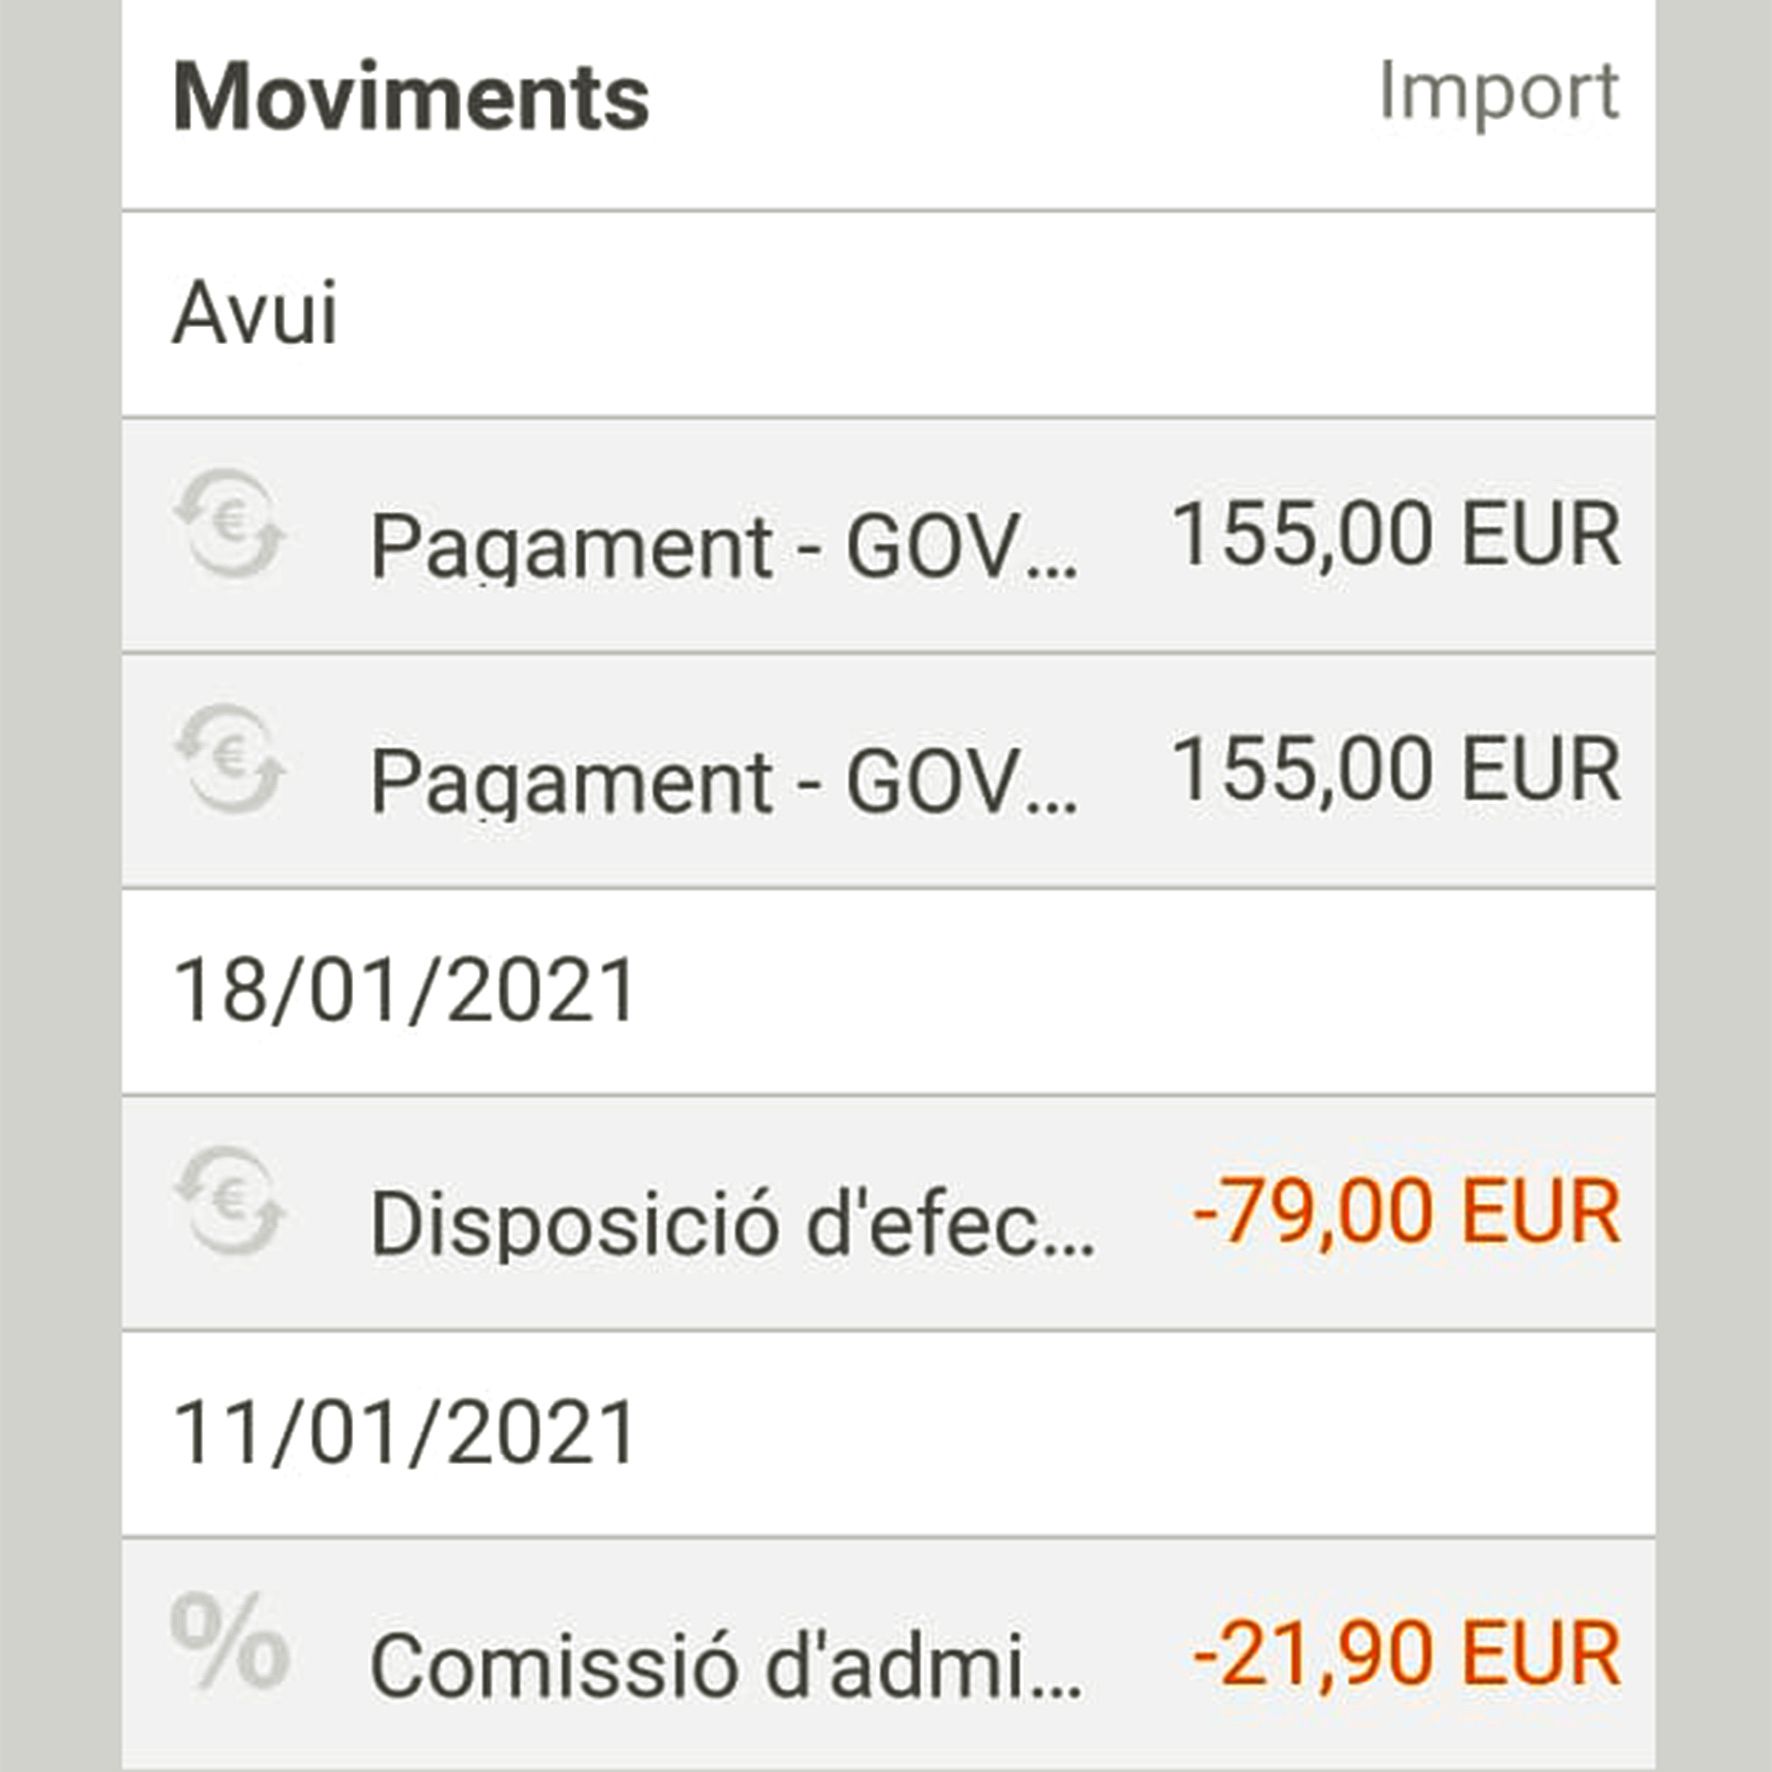Select the 18/01/2021 date section header
The height and width of the screenshot is (1772, 1772).
(x=888, y=992)
